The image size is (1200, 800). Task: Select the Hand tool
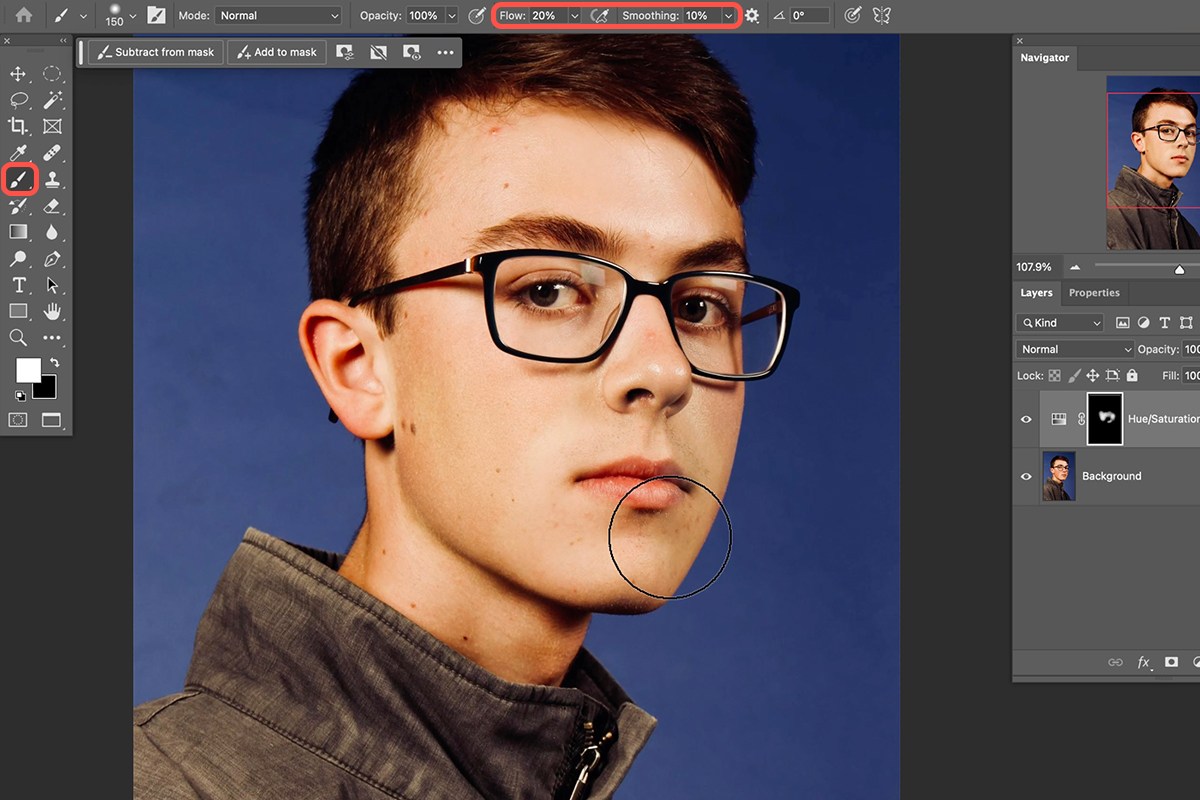pos(52,311)
